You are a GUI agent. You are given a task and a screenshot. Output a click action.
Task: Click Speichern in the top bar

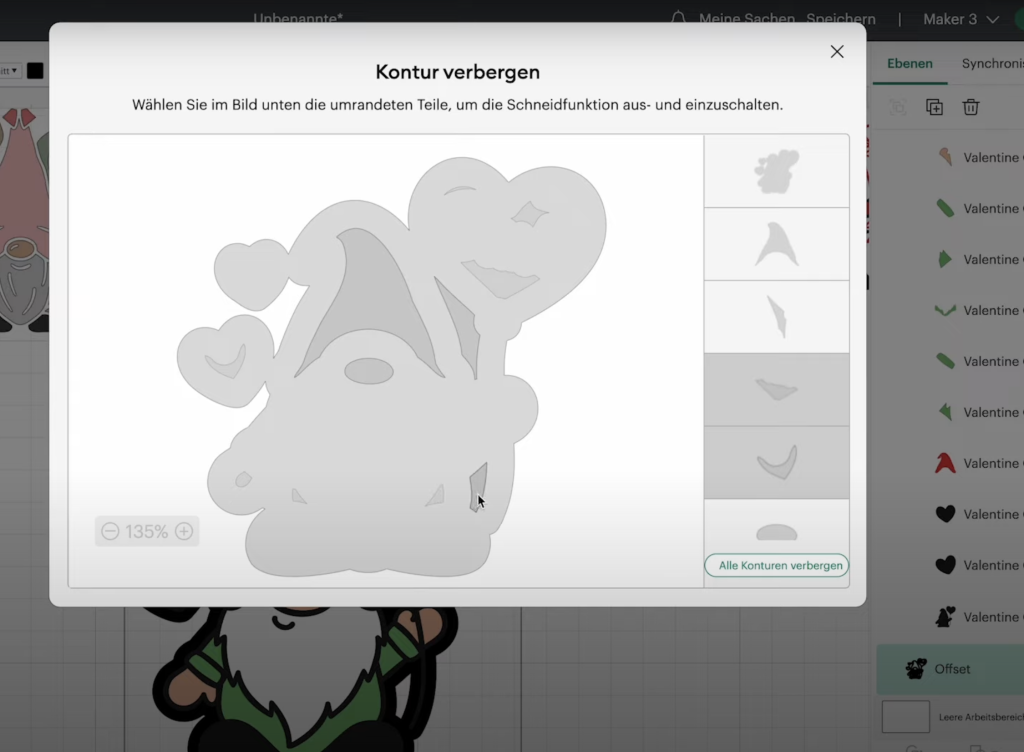coord(839,19)
